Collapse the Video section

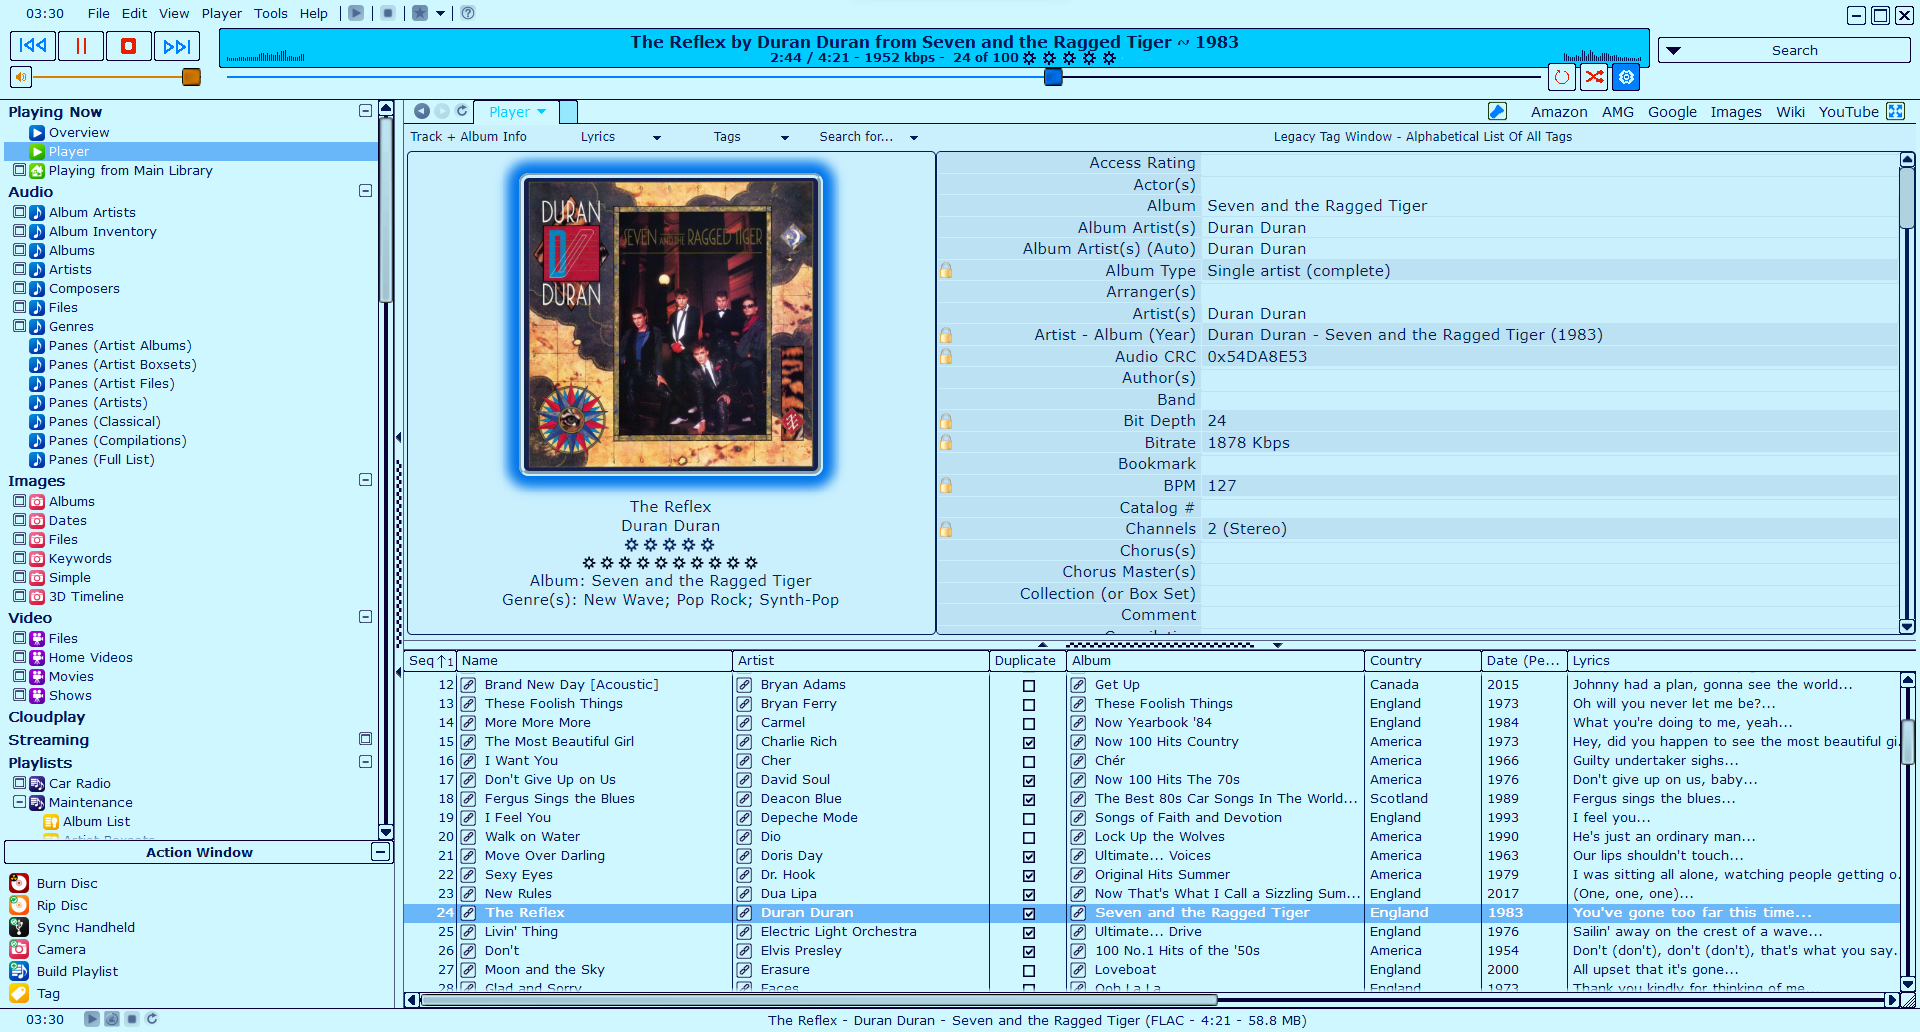click(x=365, y=617)
